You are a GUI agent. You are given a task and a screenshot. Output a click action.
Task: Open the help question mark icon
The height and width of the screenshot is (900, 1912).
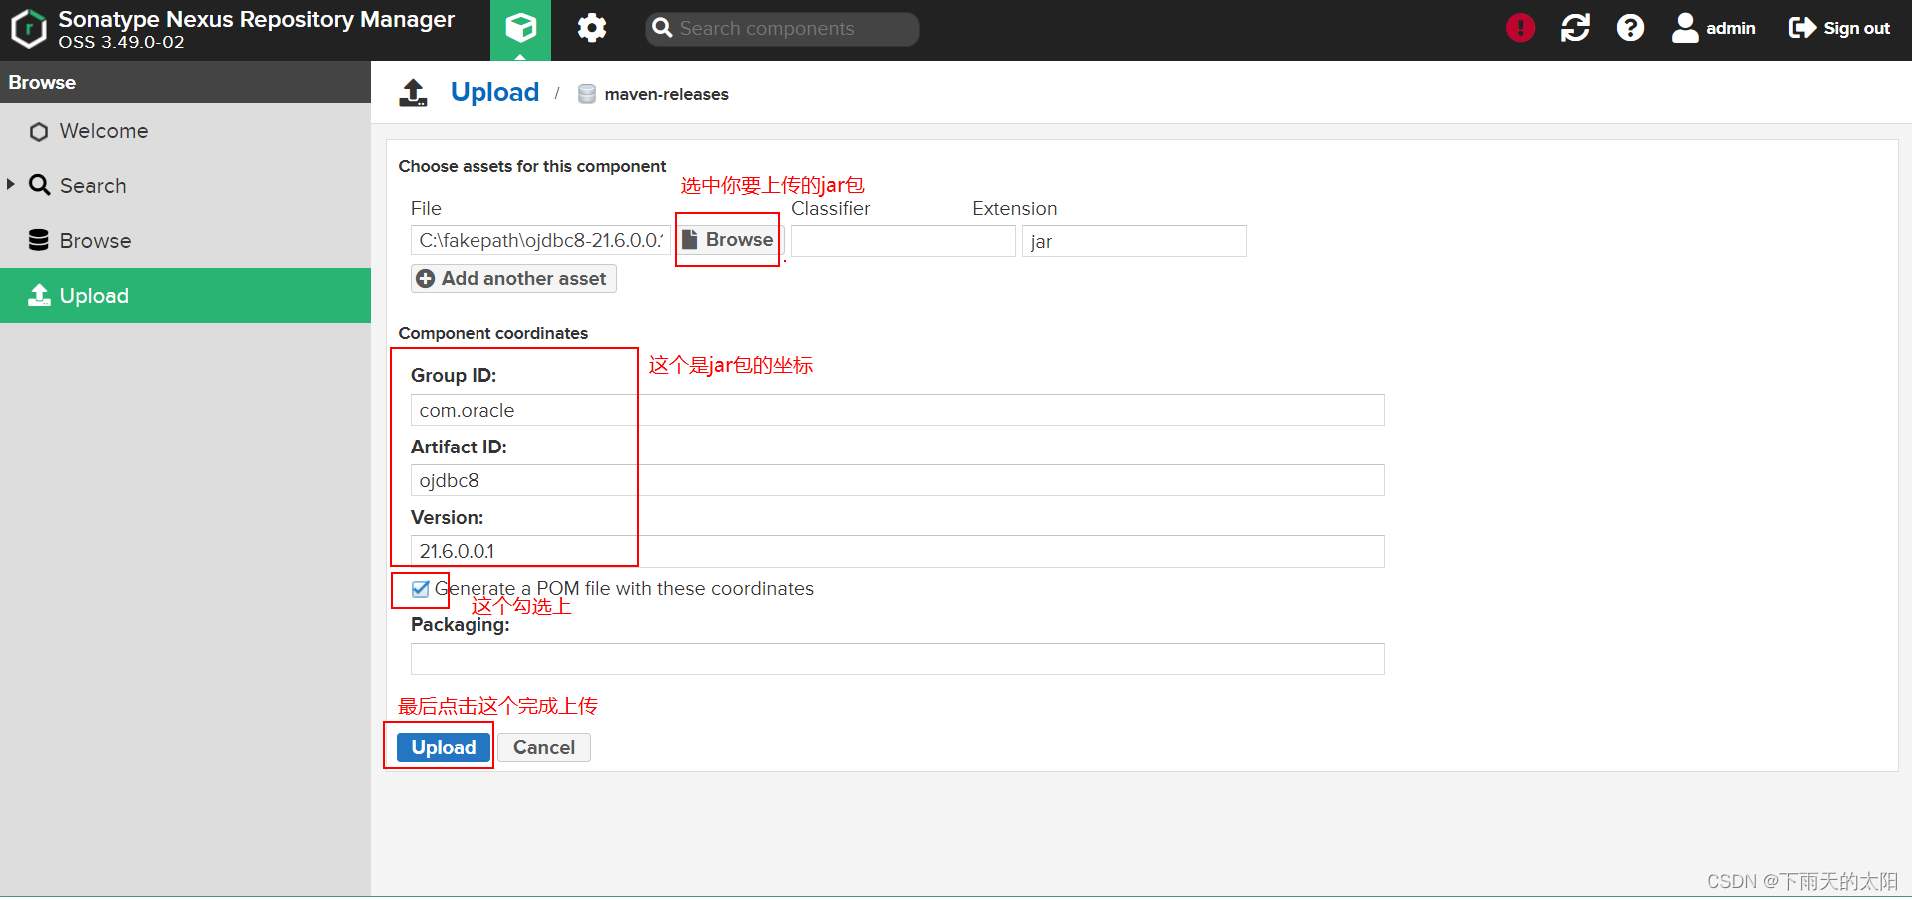coord(1630,28)
